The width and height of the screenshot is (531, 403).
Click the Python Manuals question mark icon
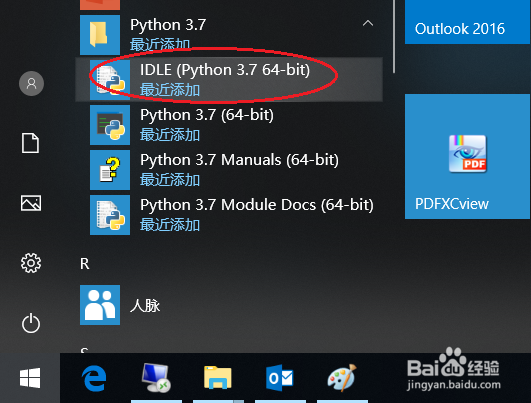click(x=110, y=170)
